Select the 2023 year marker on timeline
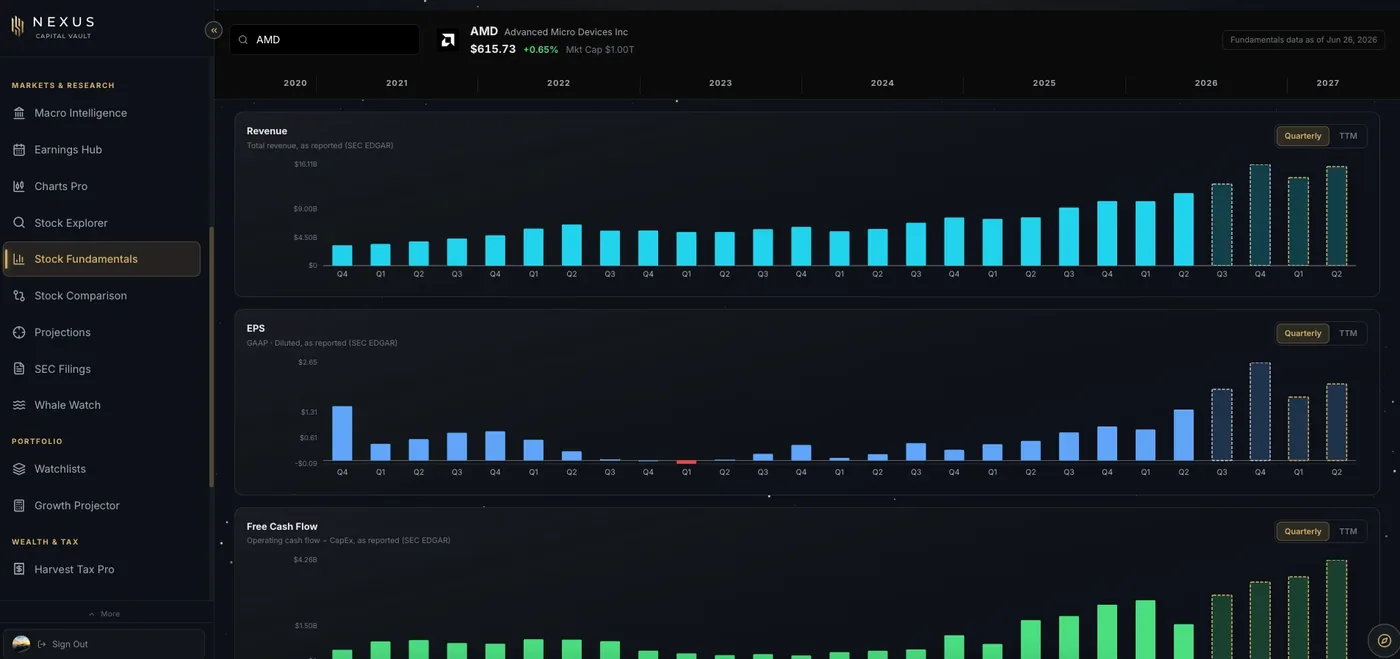This screenshot has height=659, width=1400. pyautogui.click(x=720, y=83)
